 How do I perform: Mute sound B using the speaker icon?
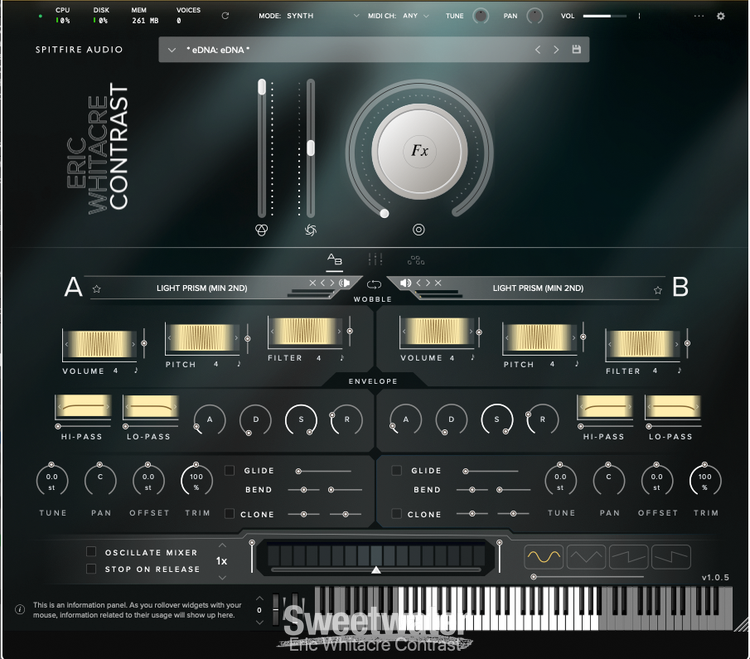(x=405, y=283)
